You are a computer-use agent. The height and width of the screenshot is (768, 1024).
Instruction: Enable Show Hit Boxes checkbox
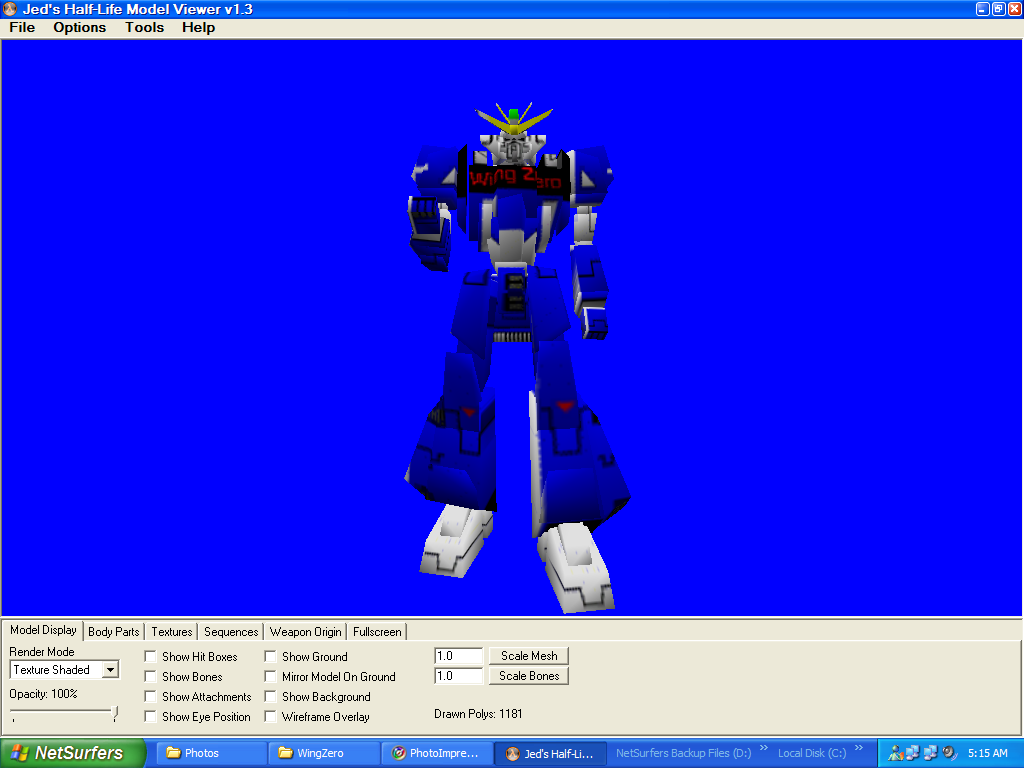tap(150, 656)
